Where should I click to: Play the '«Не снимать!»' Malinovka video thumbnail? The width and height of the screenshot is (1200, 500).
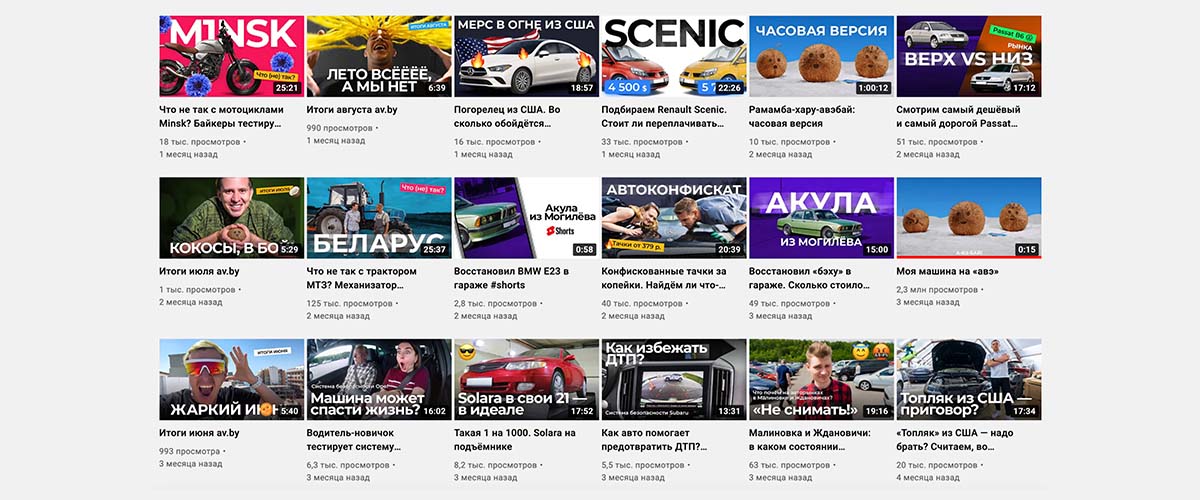[x=821, y=379]
